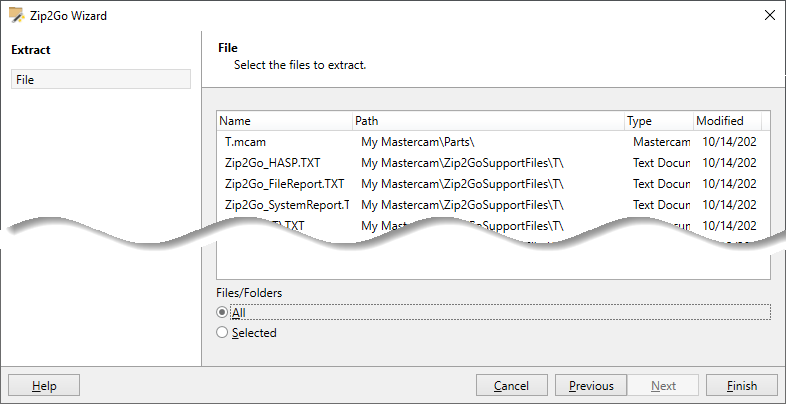The width and height of the screenshot is (786, 405).
Task: Close the Zip2Go Wizard dialog
Action: 769,16
